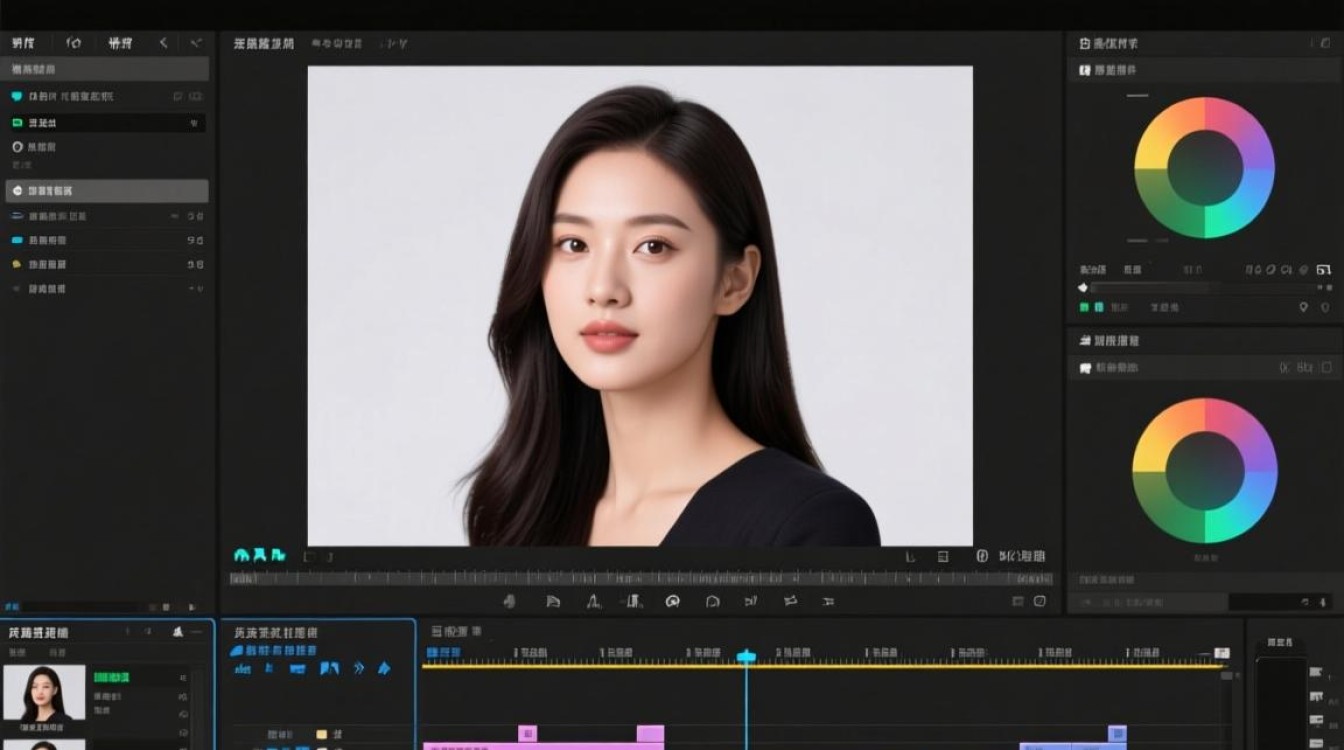This screenshot has height=750, width=1344.
Task: Open the dropdown arrow on green-rectangle row
Action: pyautogui.click(x=194, y=123)
